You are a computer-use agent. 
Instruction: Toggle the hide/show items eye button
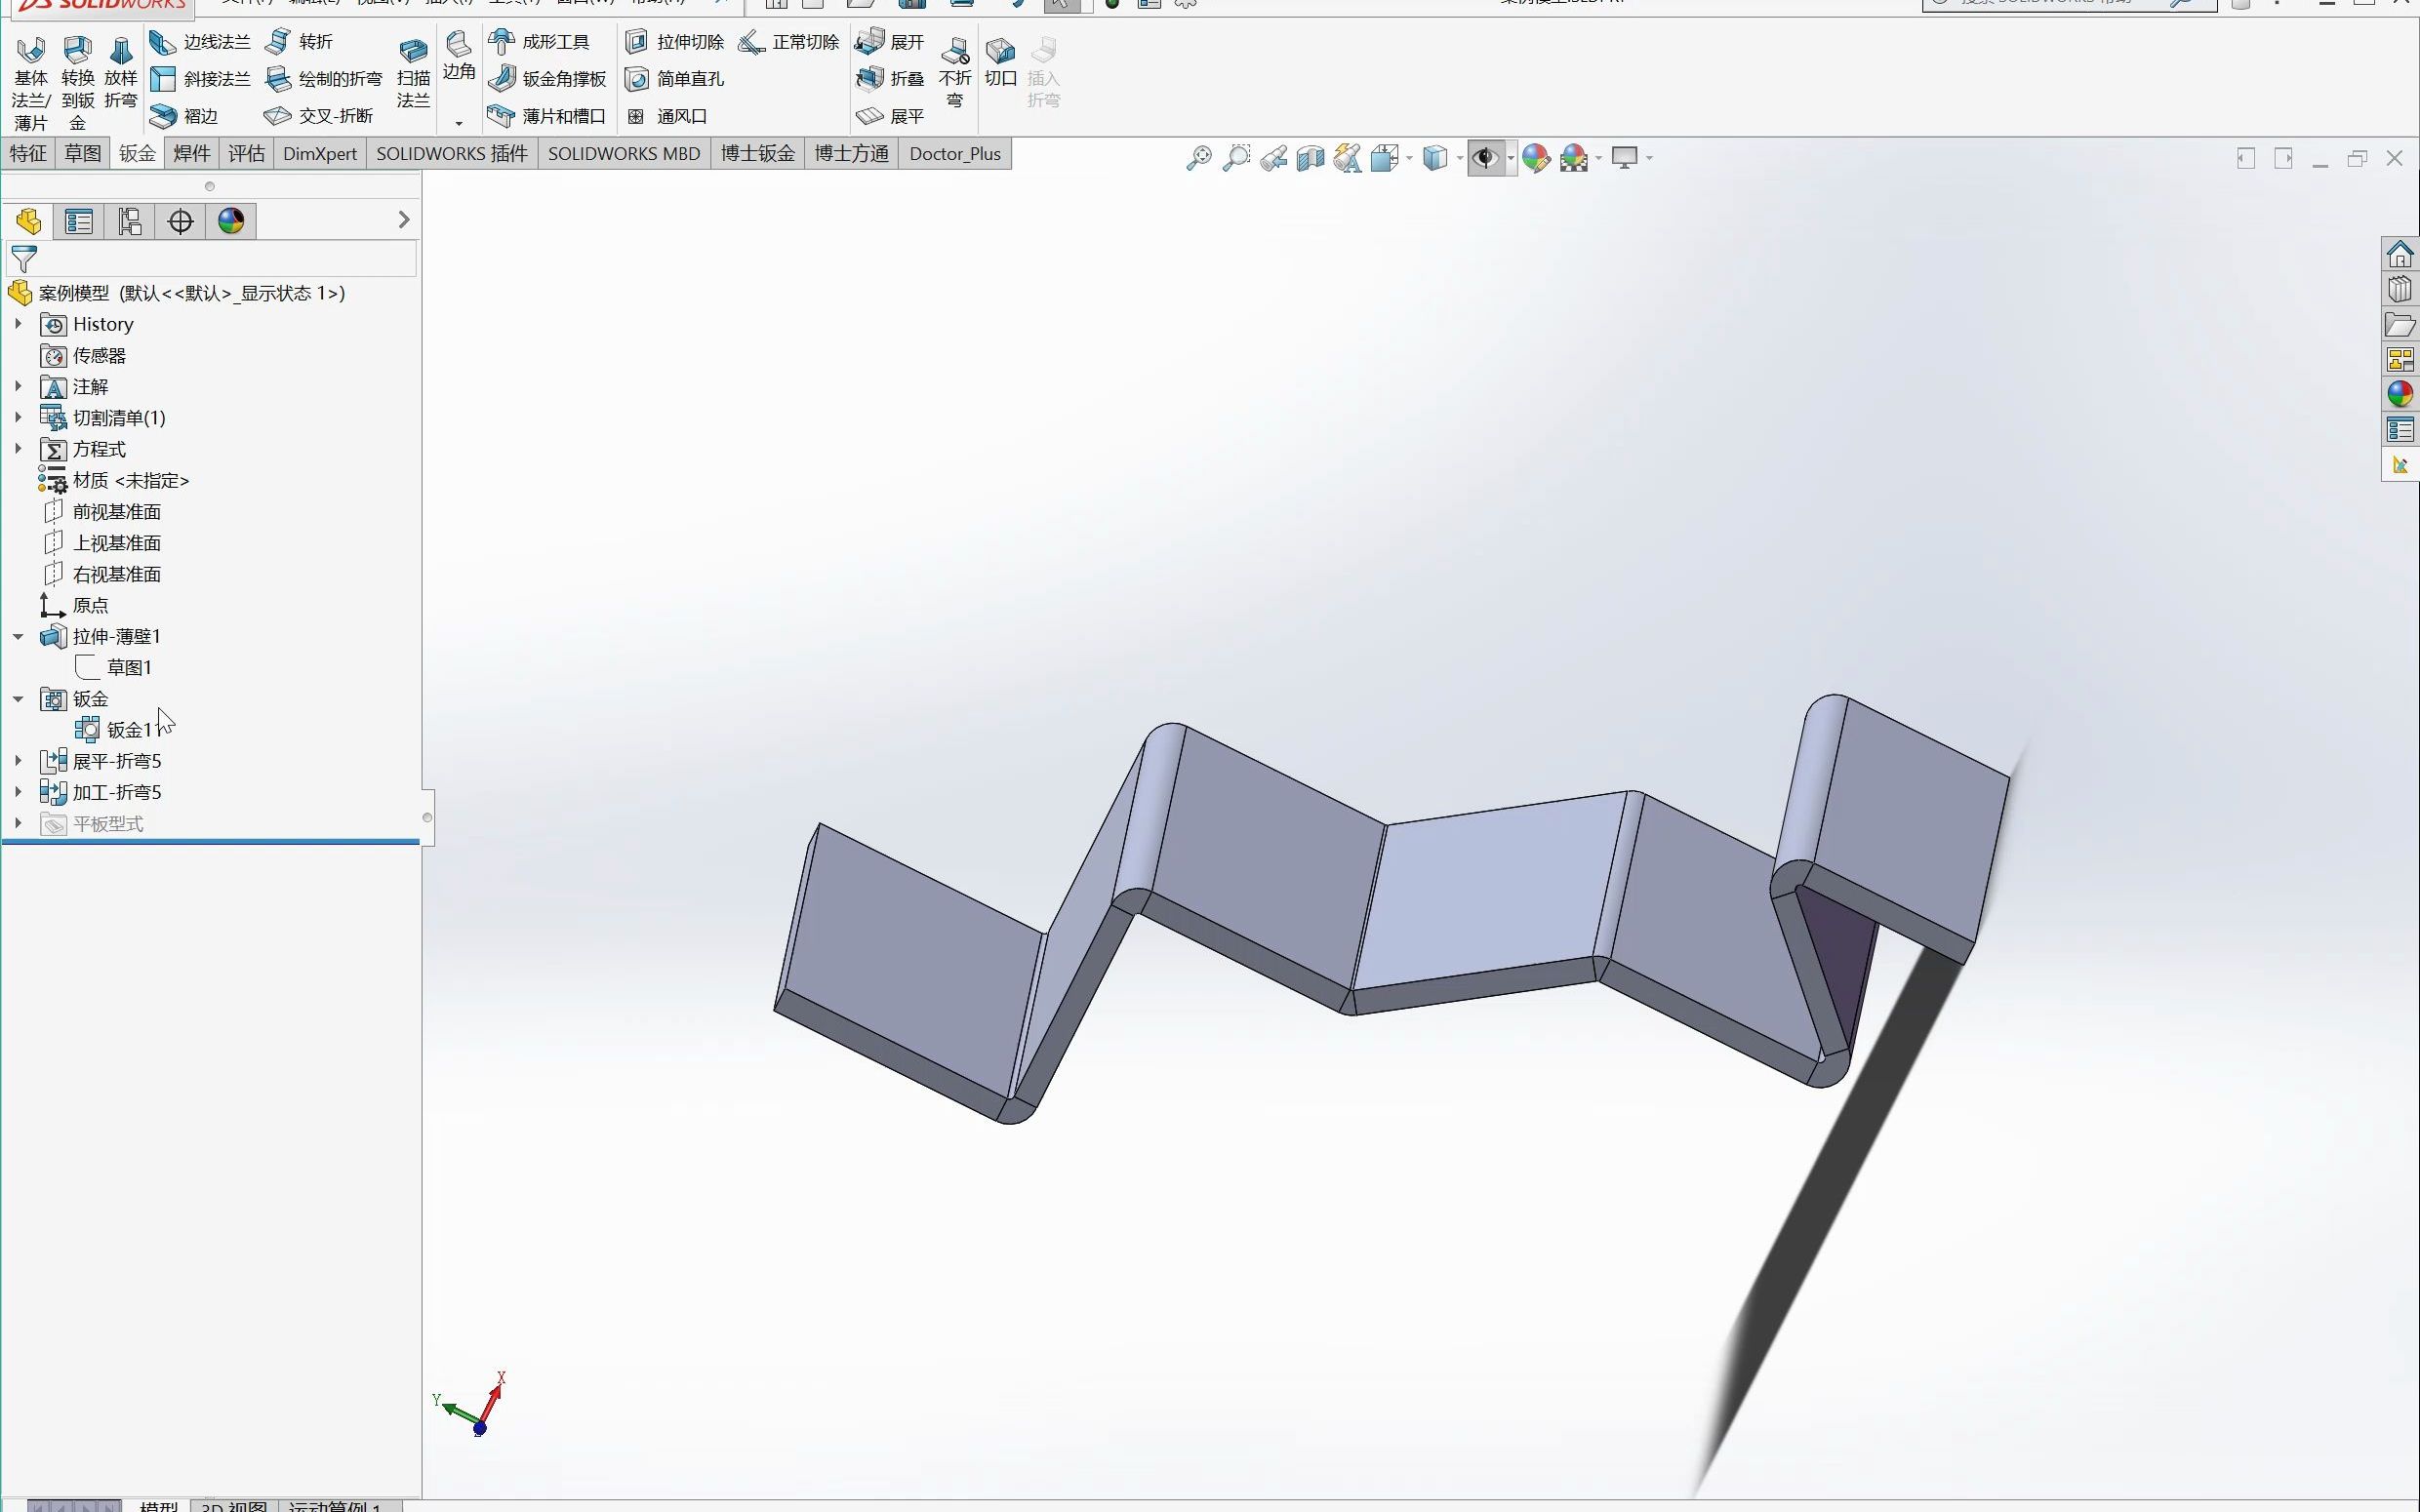coord(1485,158)
